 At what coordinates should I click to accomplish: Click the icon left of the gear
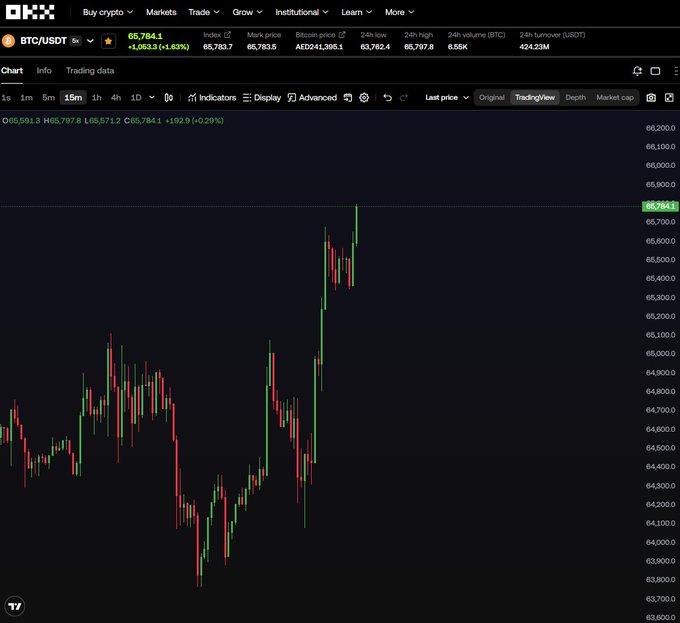pos(347,98)
